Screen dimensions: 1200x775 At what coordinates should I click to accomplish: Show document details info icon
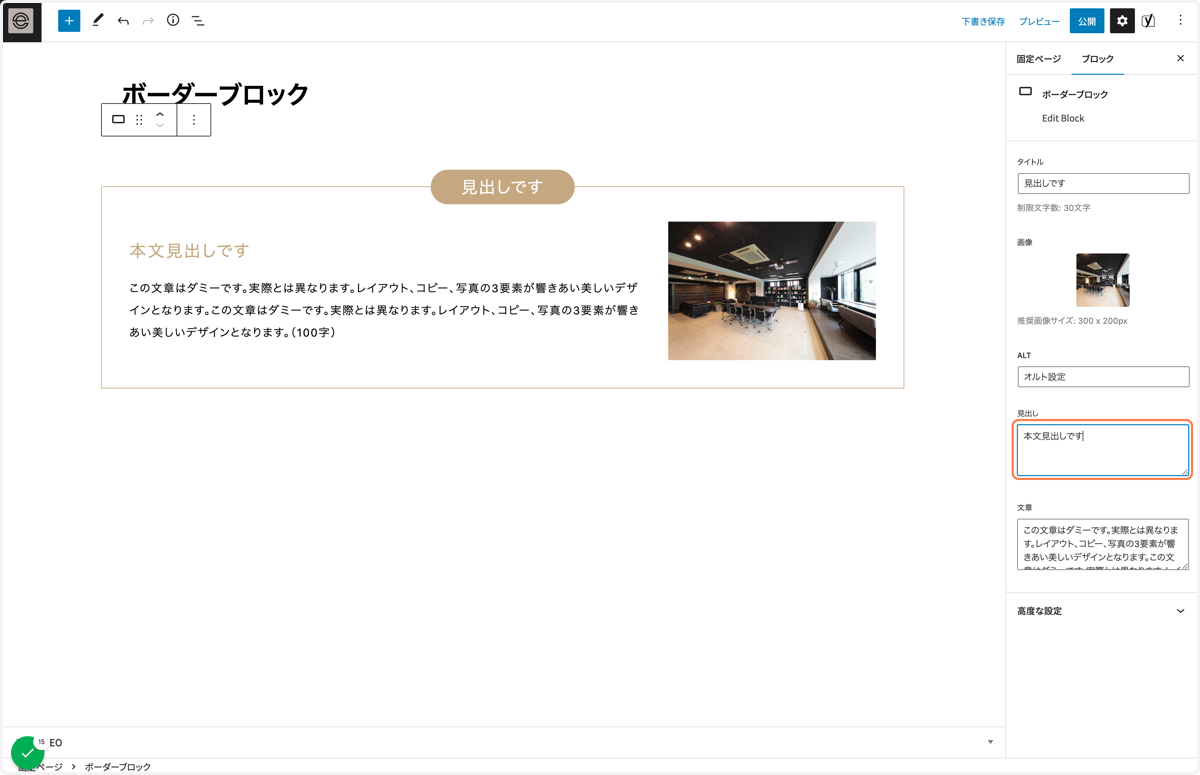tap(173, 20)
